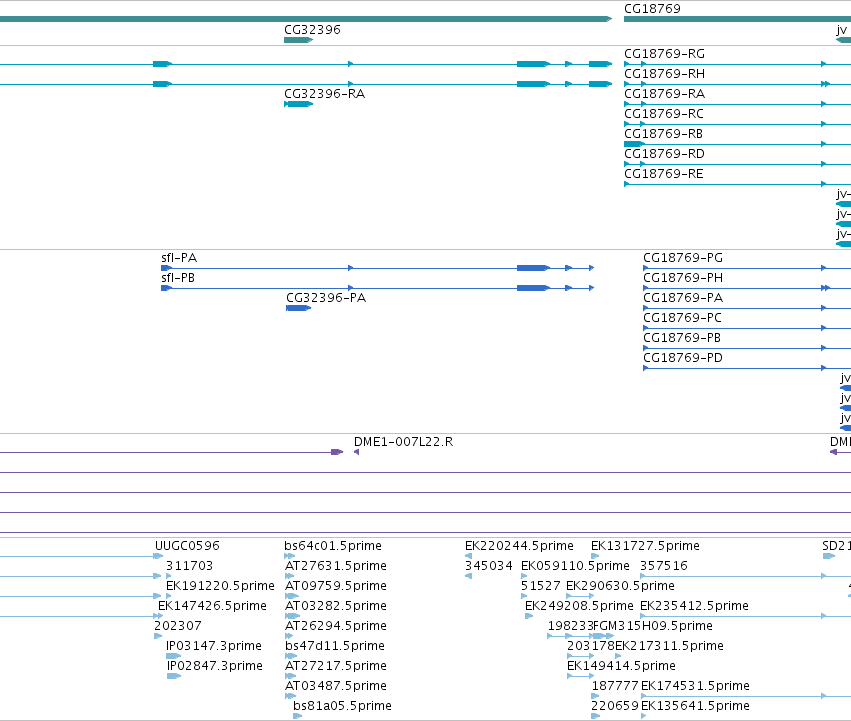
Task: Select the EK059110.5prime EST label
Action: point(575,566)
